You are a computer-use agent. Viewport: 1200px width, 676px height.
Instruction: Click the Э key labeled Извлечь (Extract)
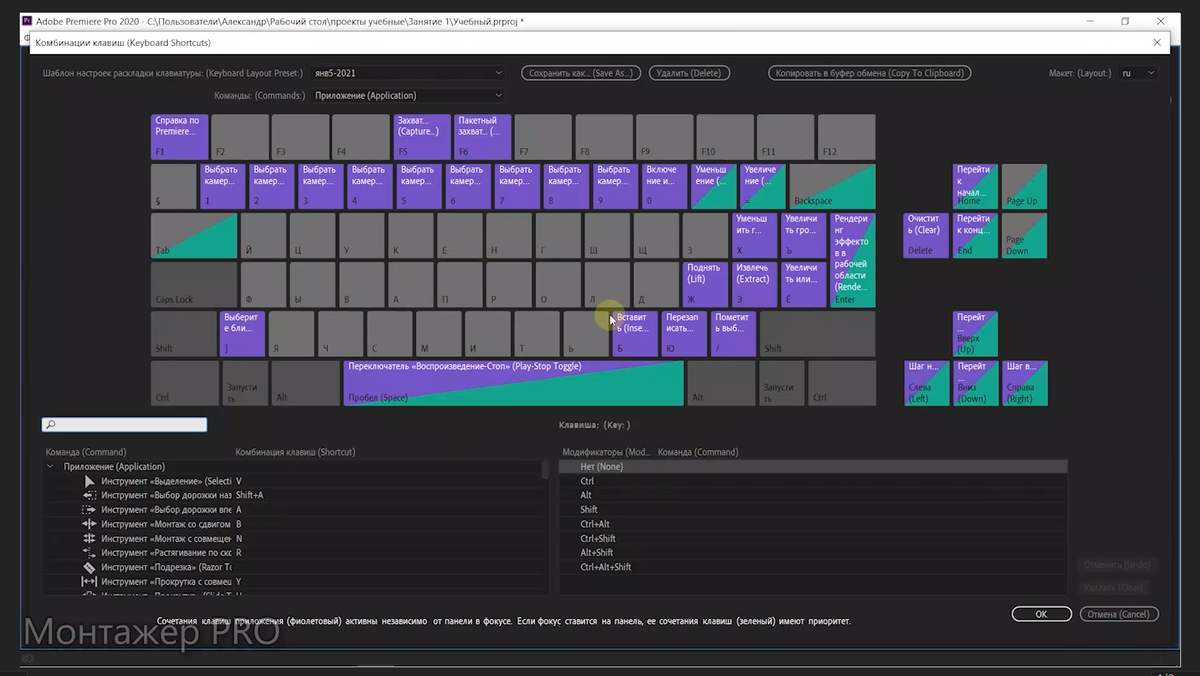click(x=754, y=284)
